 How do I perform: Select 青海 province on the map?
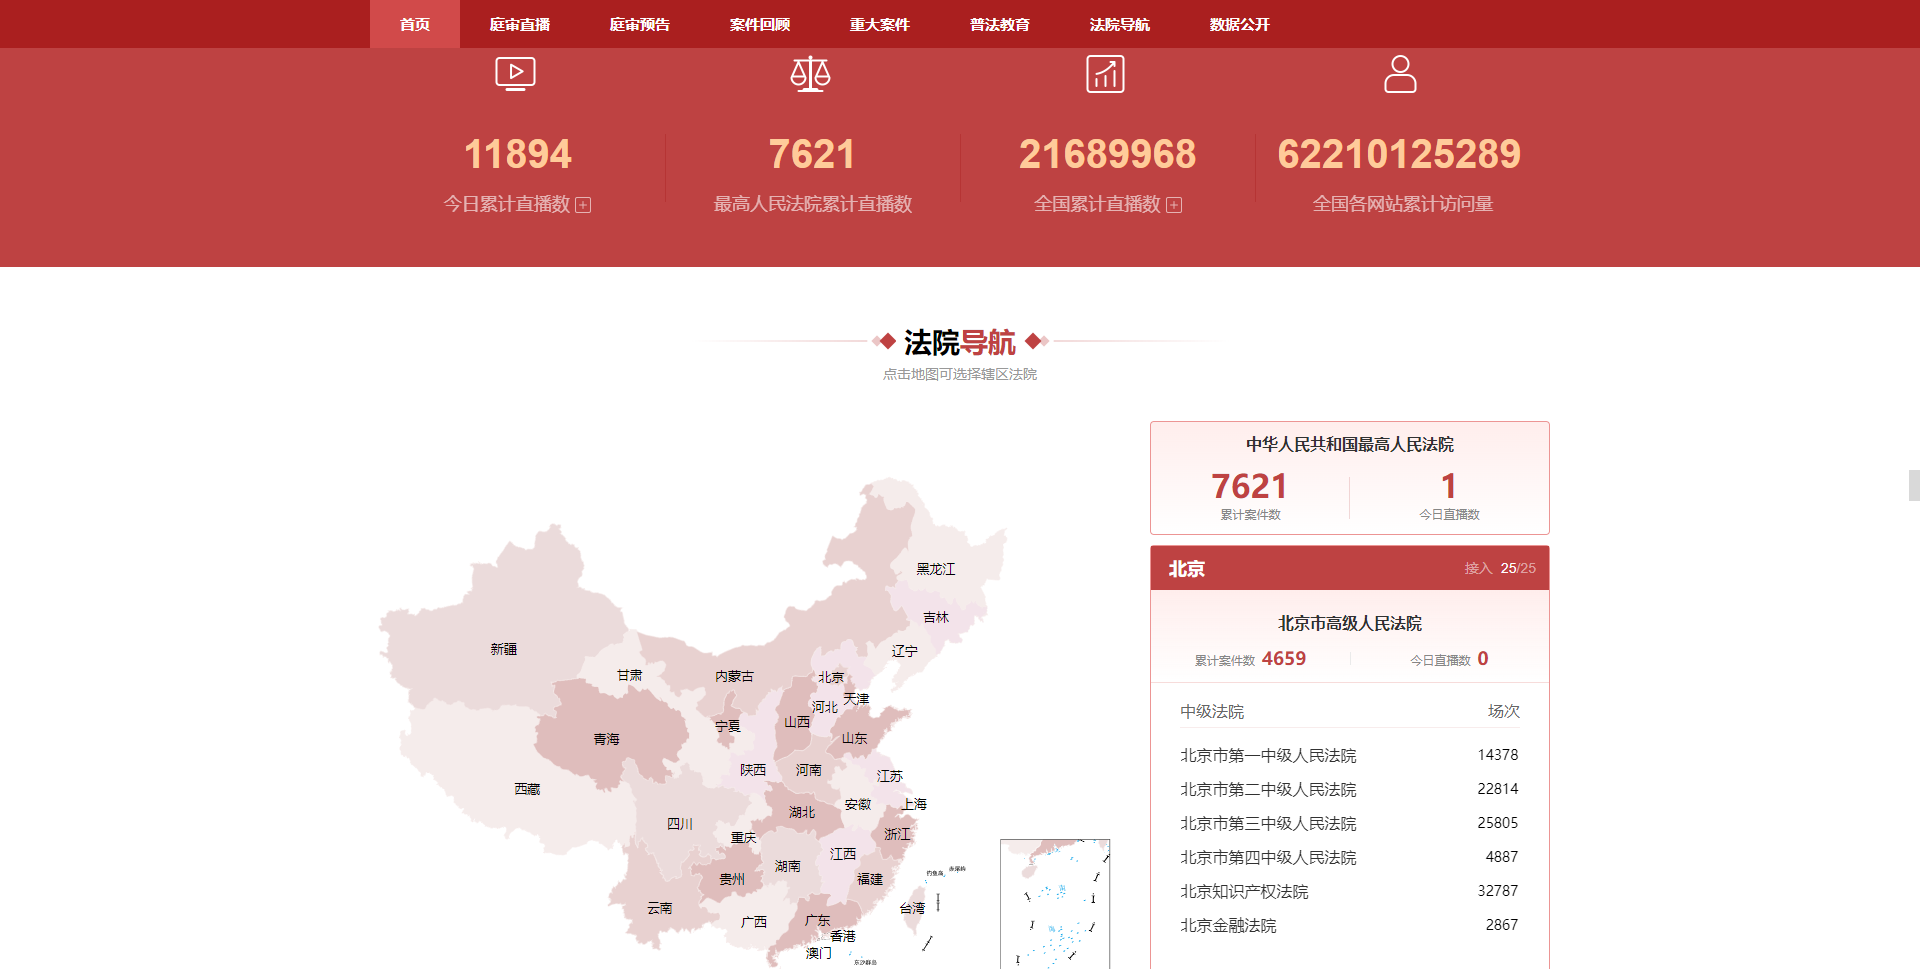606,740
